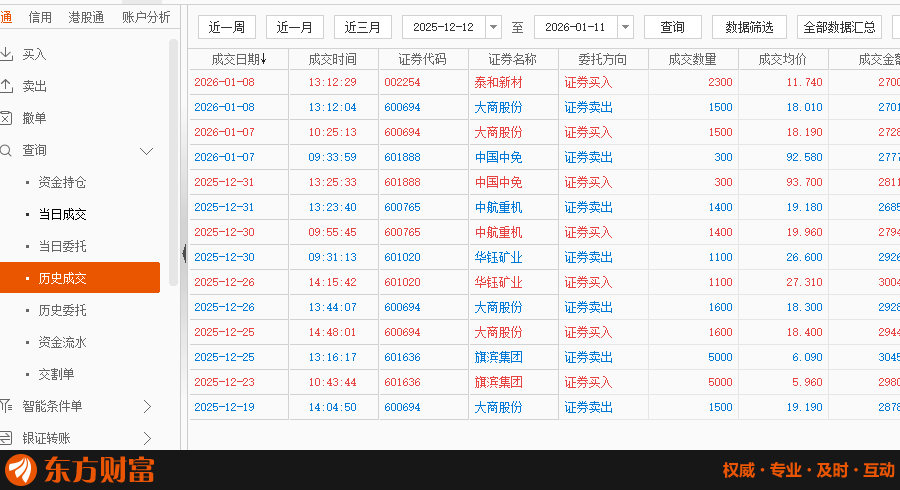Open the 账户分析 tab

click(146, 17)
